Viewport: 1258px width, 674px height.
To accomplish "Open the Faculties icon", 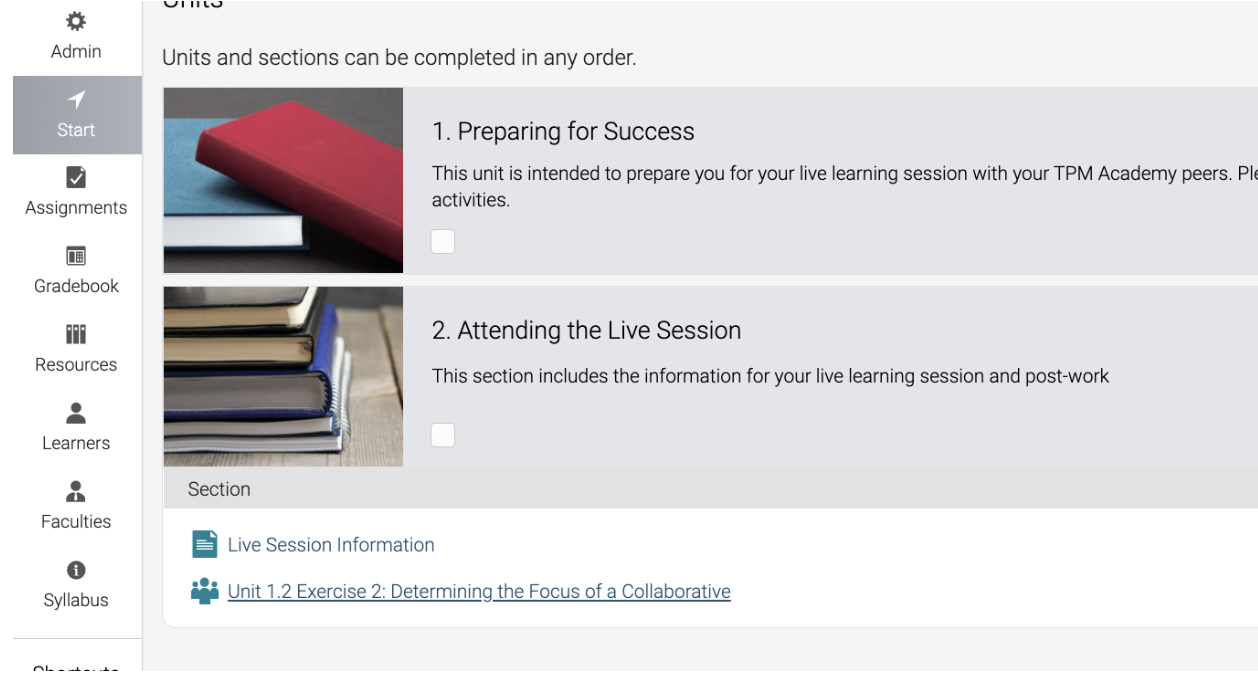I will 76,491.
